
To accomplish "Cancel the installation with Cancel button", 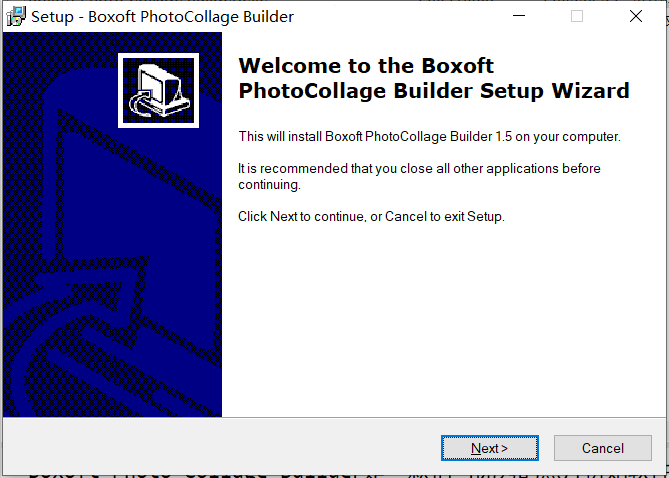I will (x=602, y=448).
